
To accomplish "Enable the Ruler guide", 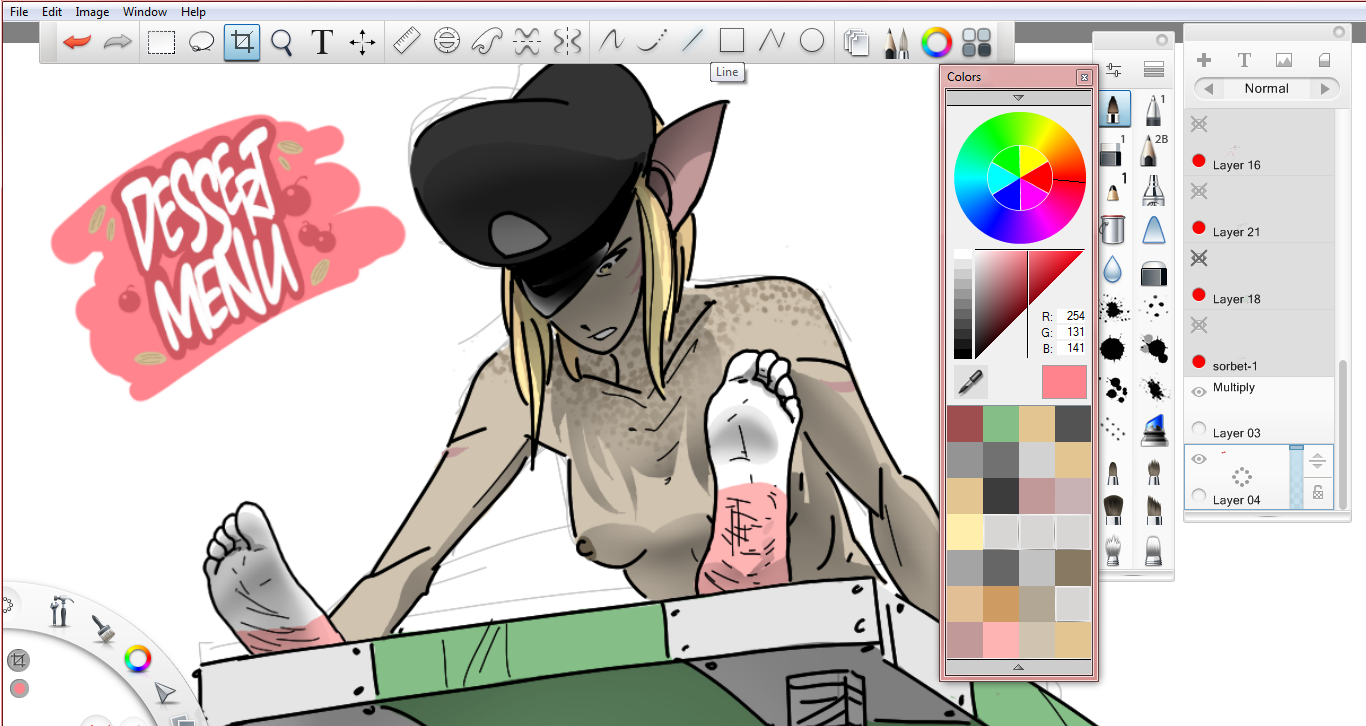I will click(x=407, y=41).
